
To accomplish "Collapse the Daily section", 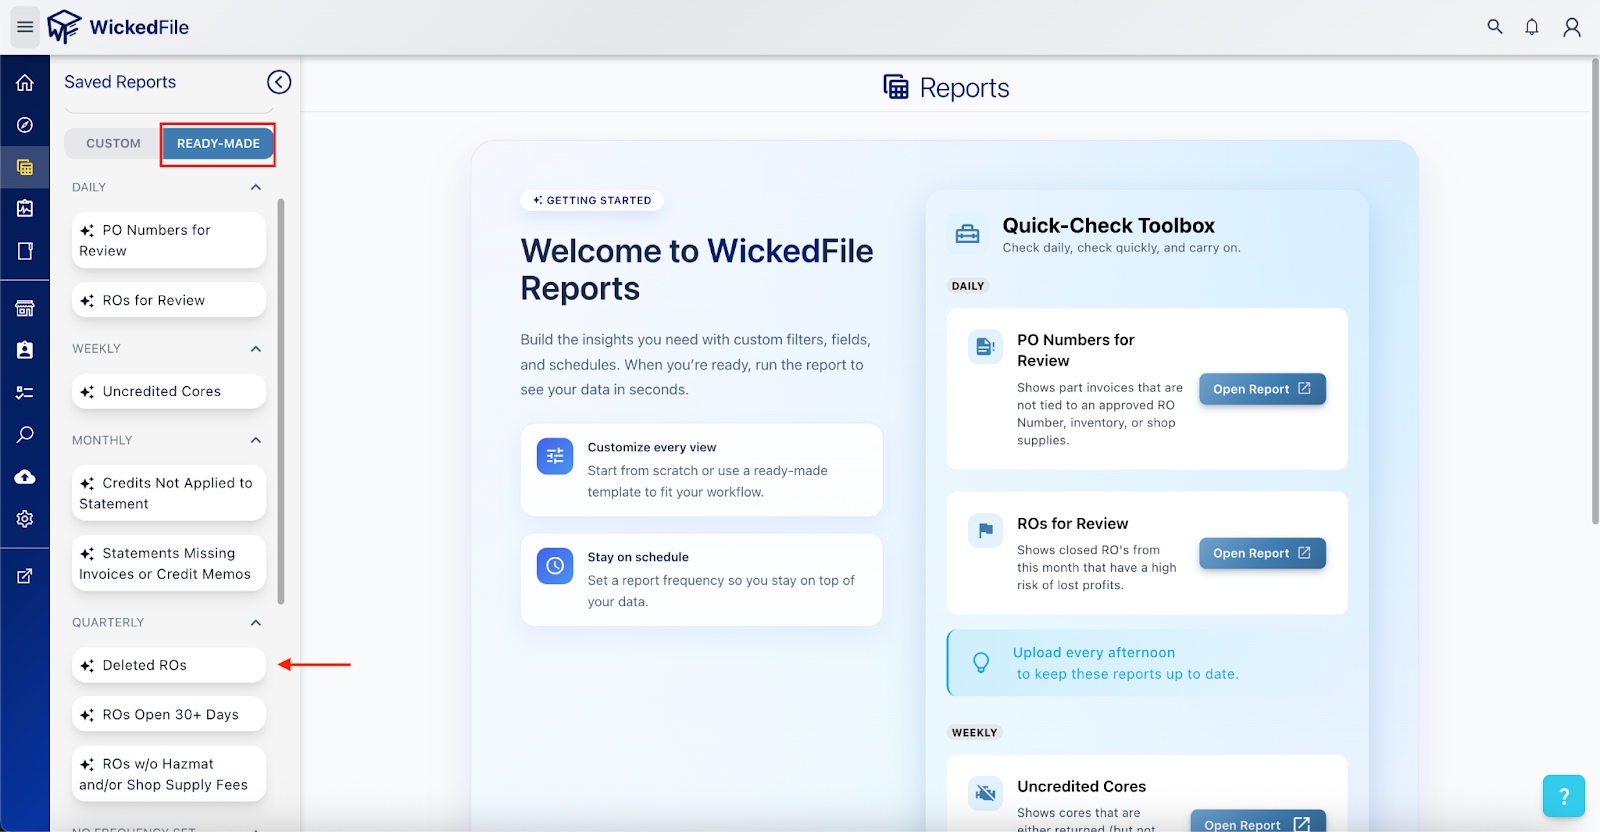I will 256,187.
